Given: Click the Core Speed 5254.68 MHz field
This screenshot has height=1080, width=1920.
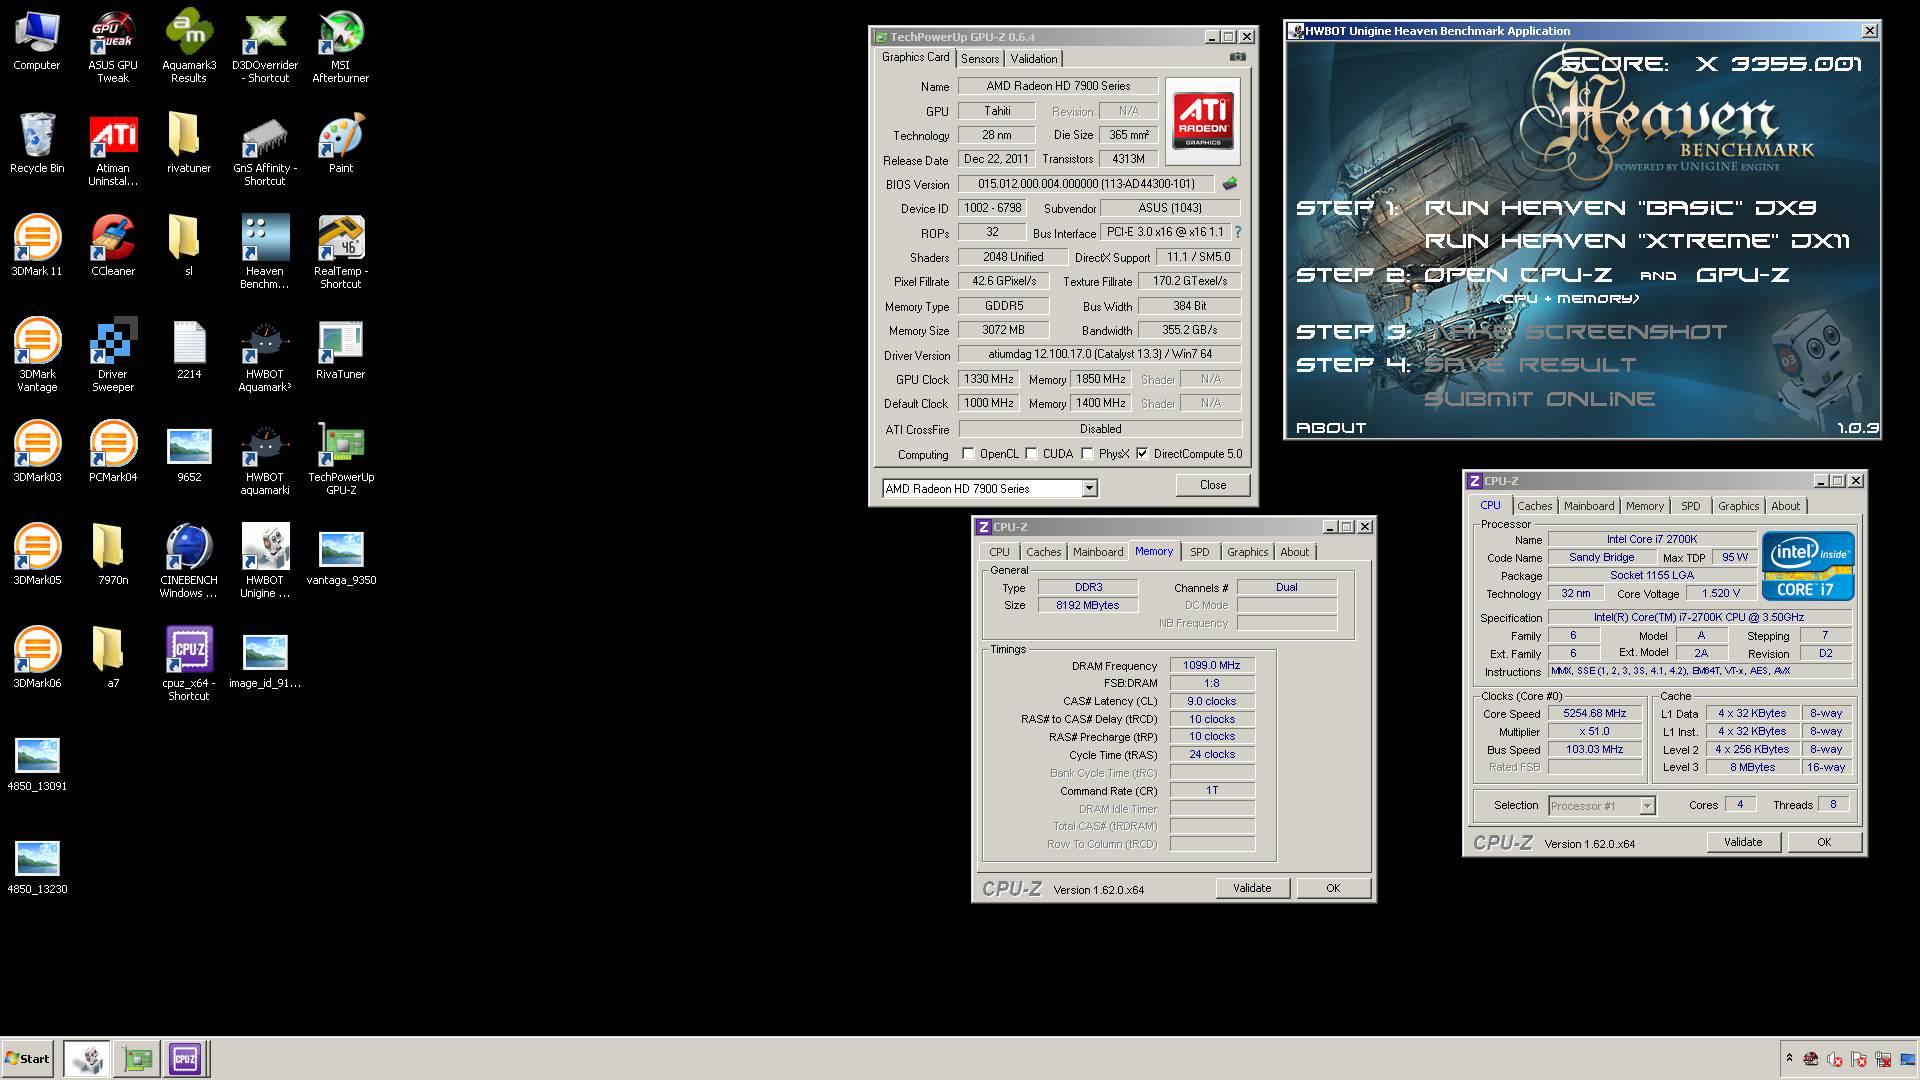Looking at the screenshot, I should [x=1595, y=713].
